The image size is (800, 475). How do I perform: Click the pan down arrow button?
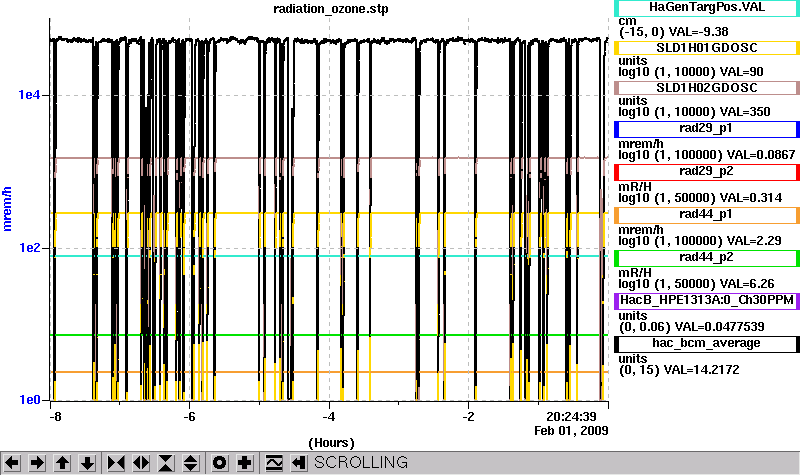click(x=87, y=463)
